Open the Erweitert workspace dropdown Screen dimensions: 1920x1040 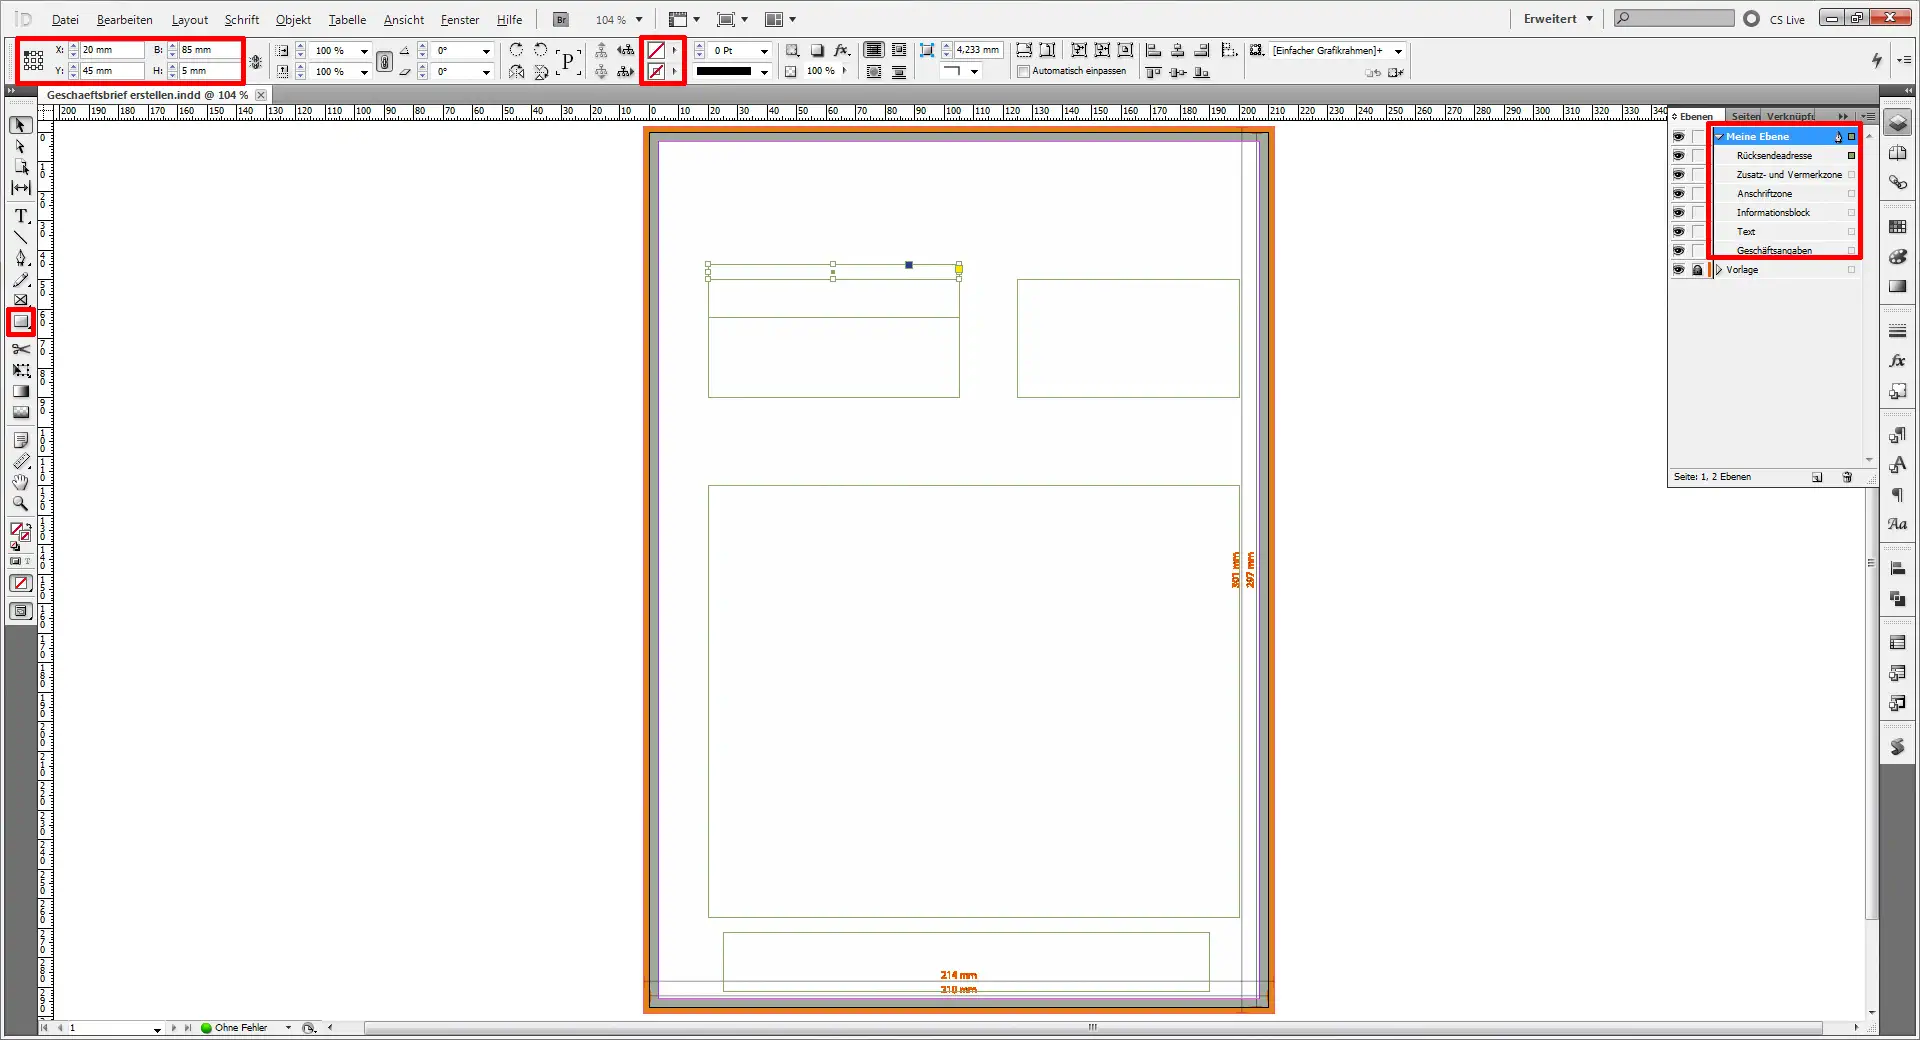pyautogui.click(x=1558, y=19)
